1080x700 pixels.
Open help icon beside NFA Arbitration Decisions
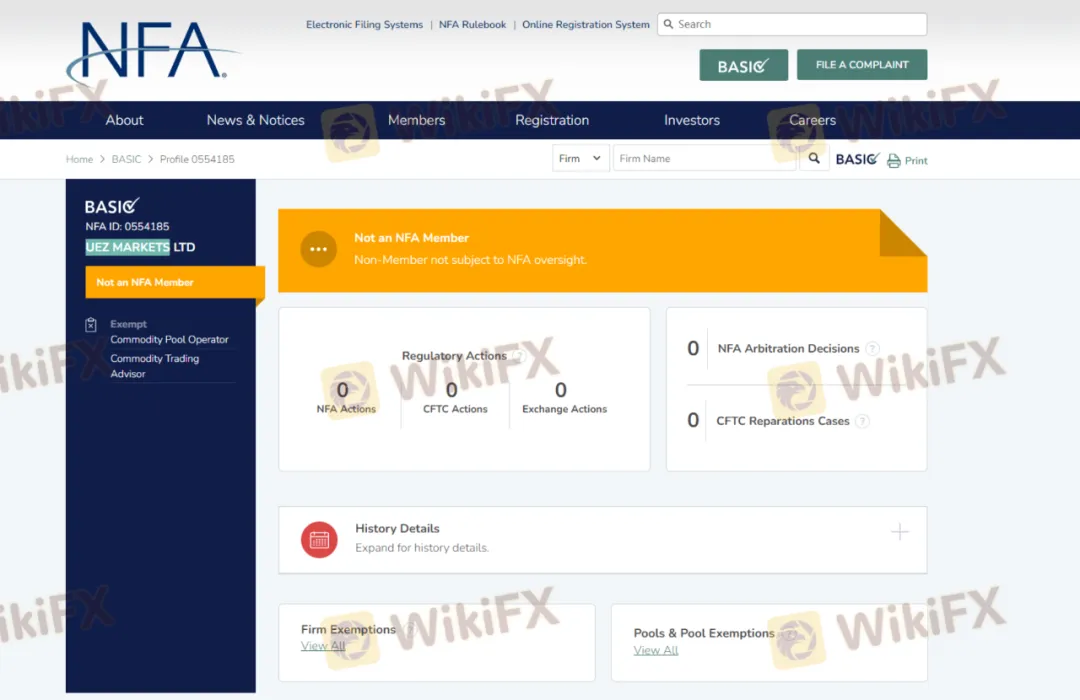872,349
